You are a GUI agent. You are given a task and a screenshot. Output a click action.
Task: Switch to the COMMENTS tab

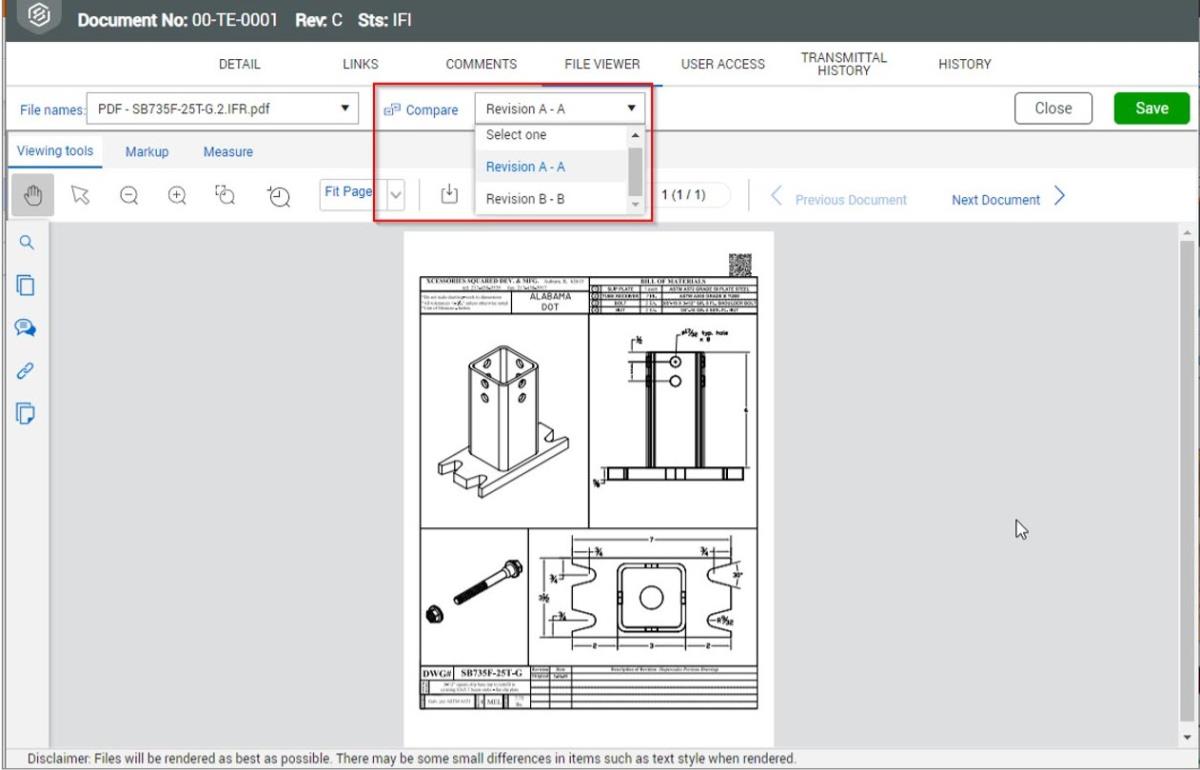coord(481,64)
